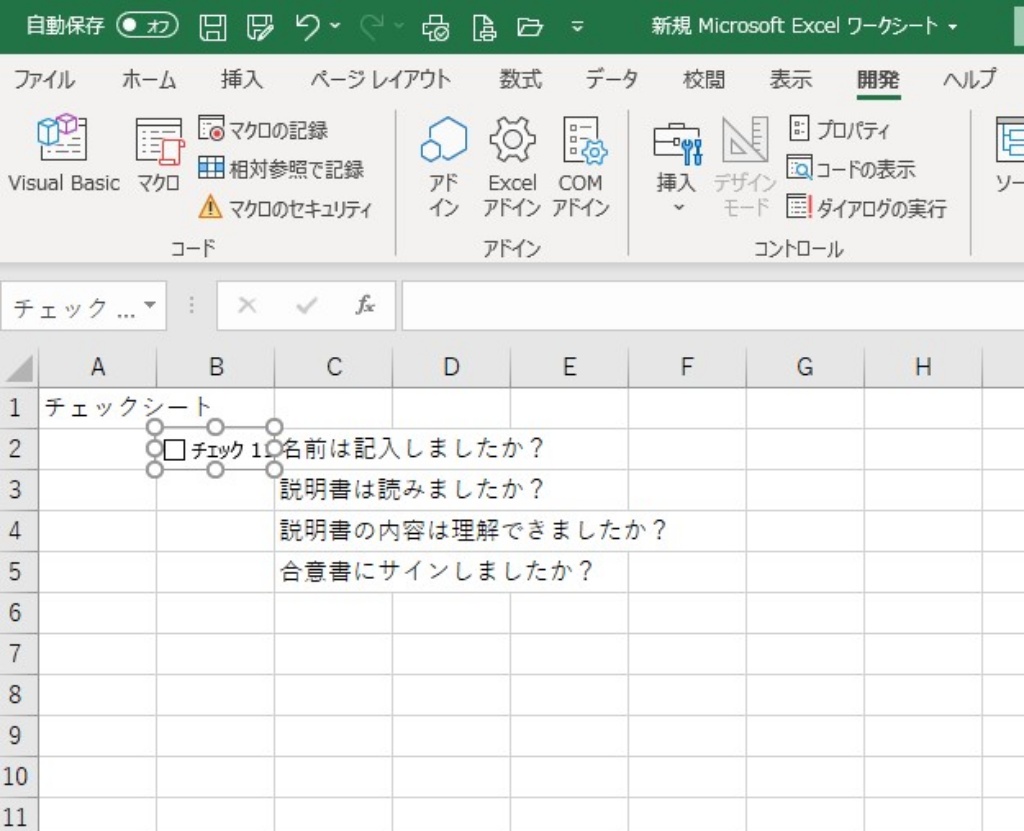Switch to the 数式 tab
Image resolution: width=1024 pixels, height=831 pixels.
(x=520, y=80)
